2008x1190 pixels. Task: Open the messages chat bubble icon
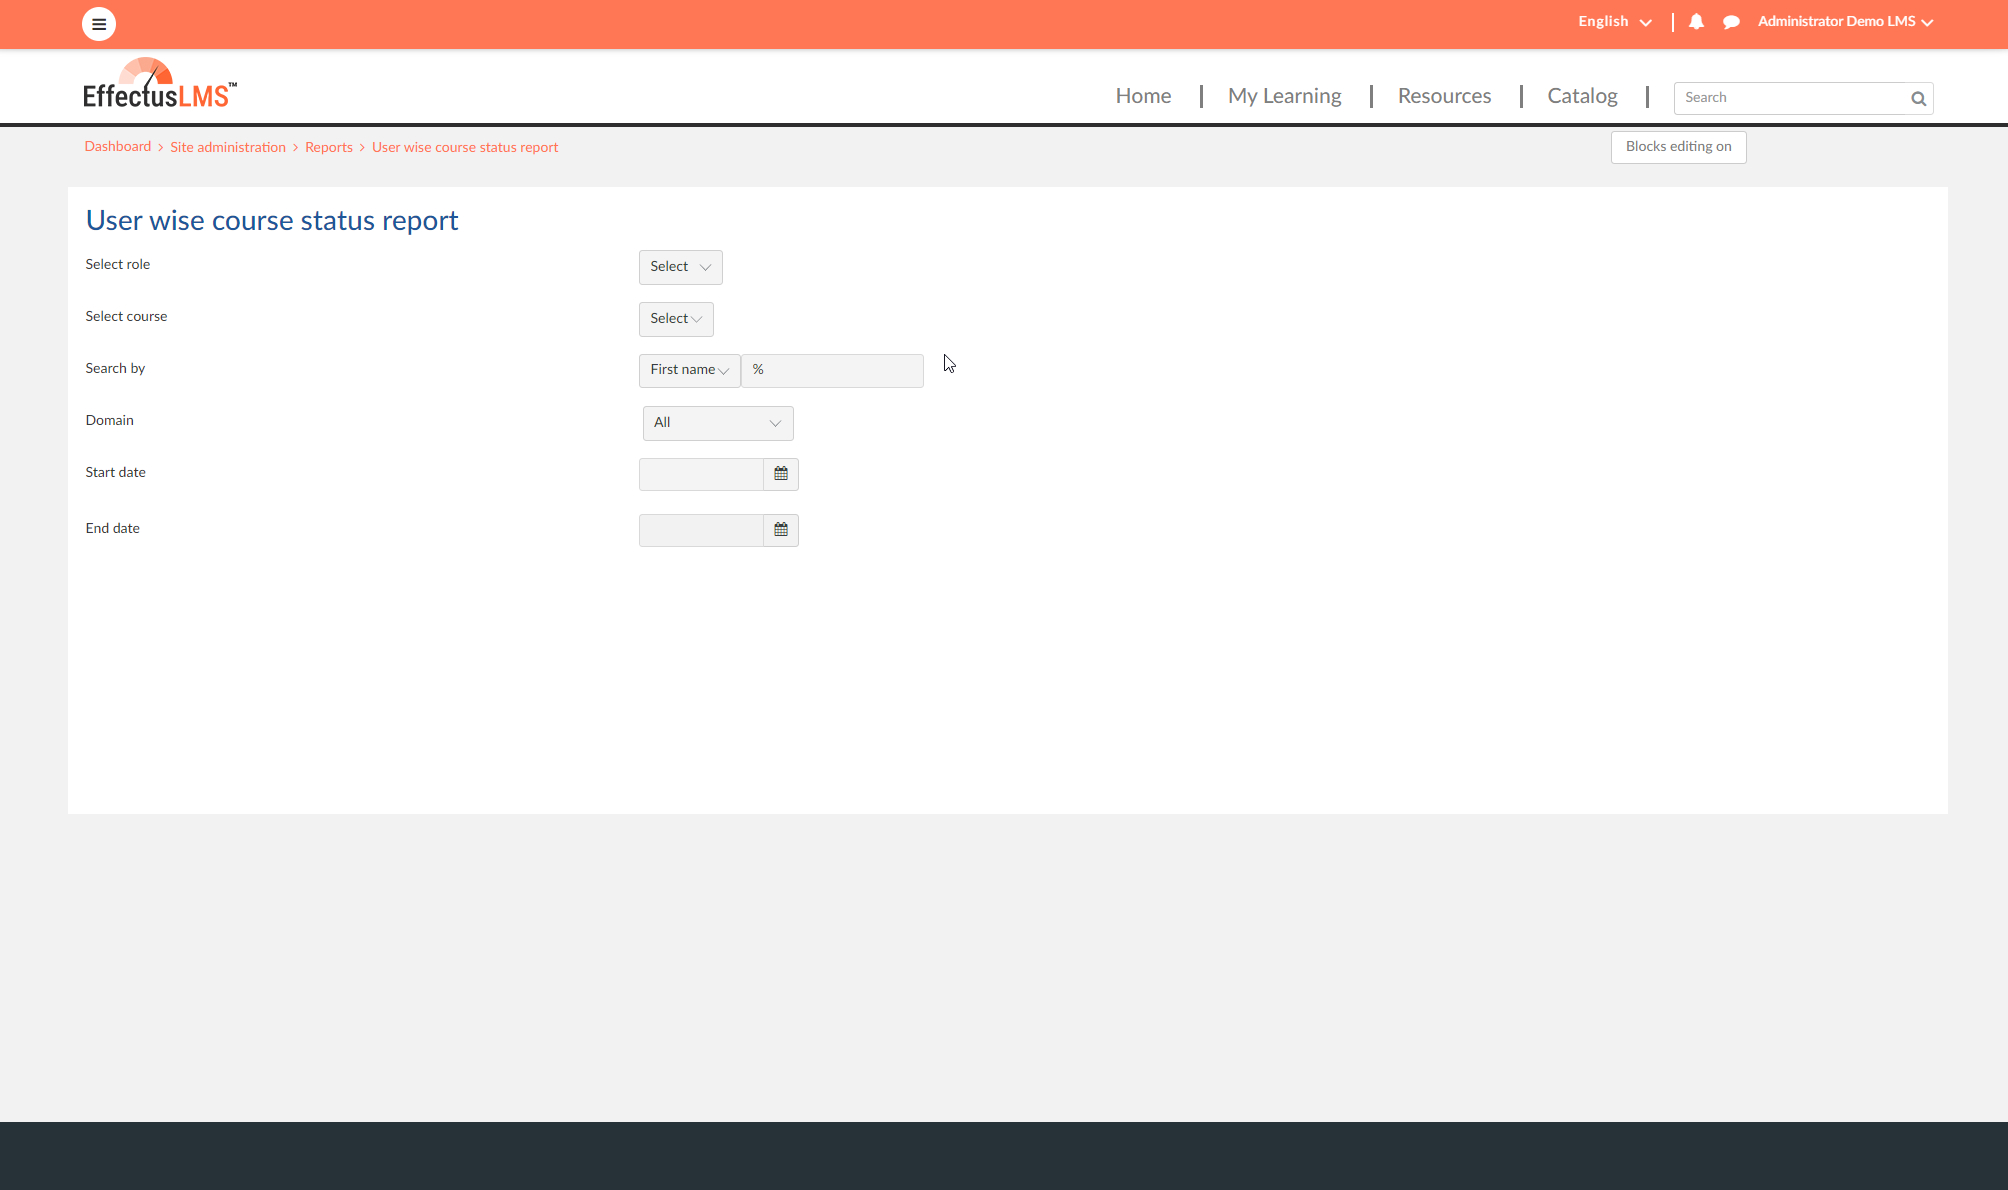[x=1731, y=22]
